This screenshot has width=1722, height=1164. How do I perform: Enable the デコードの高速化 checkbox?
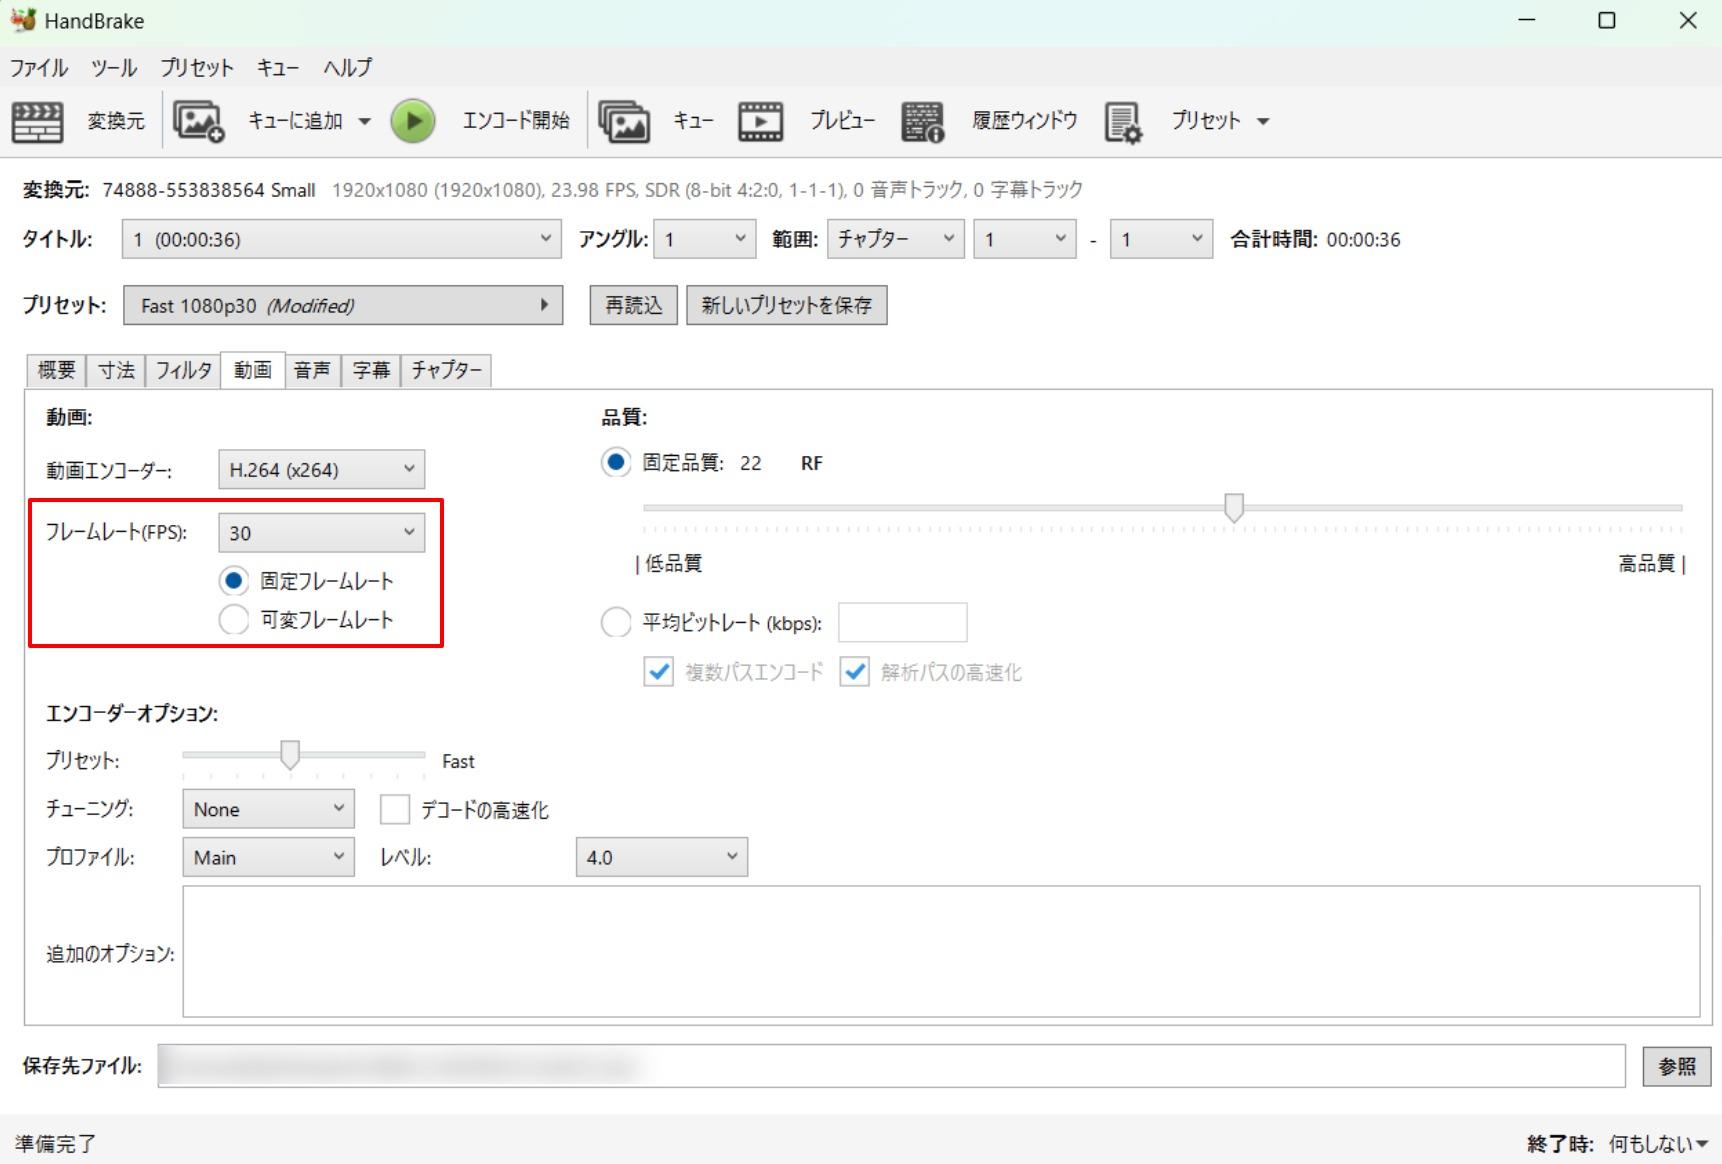coord(395,809)
